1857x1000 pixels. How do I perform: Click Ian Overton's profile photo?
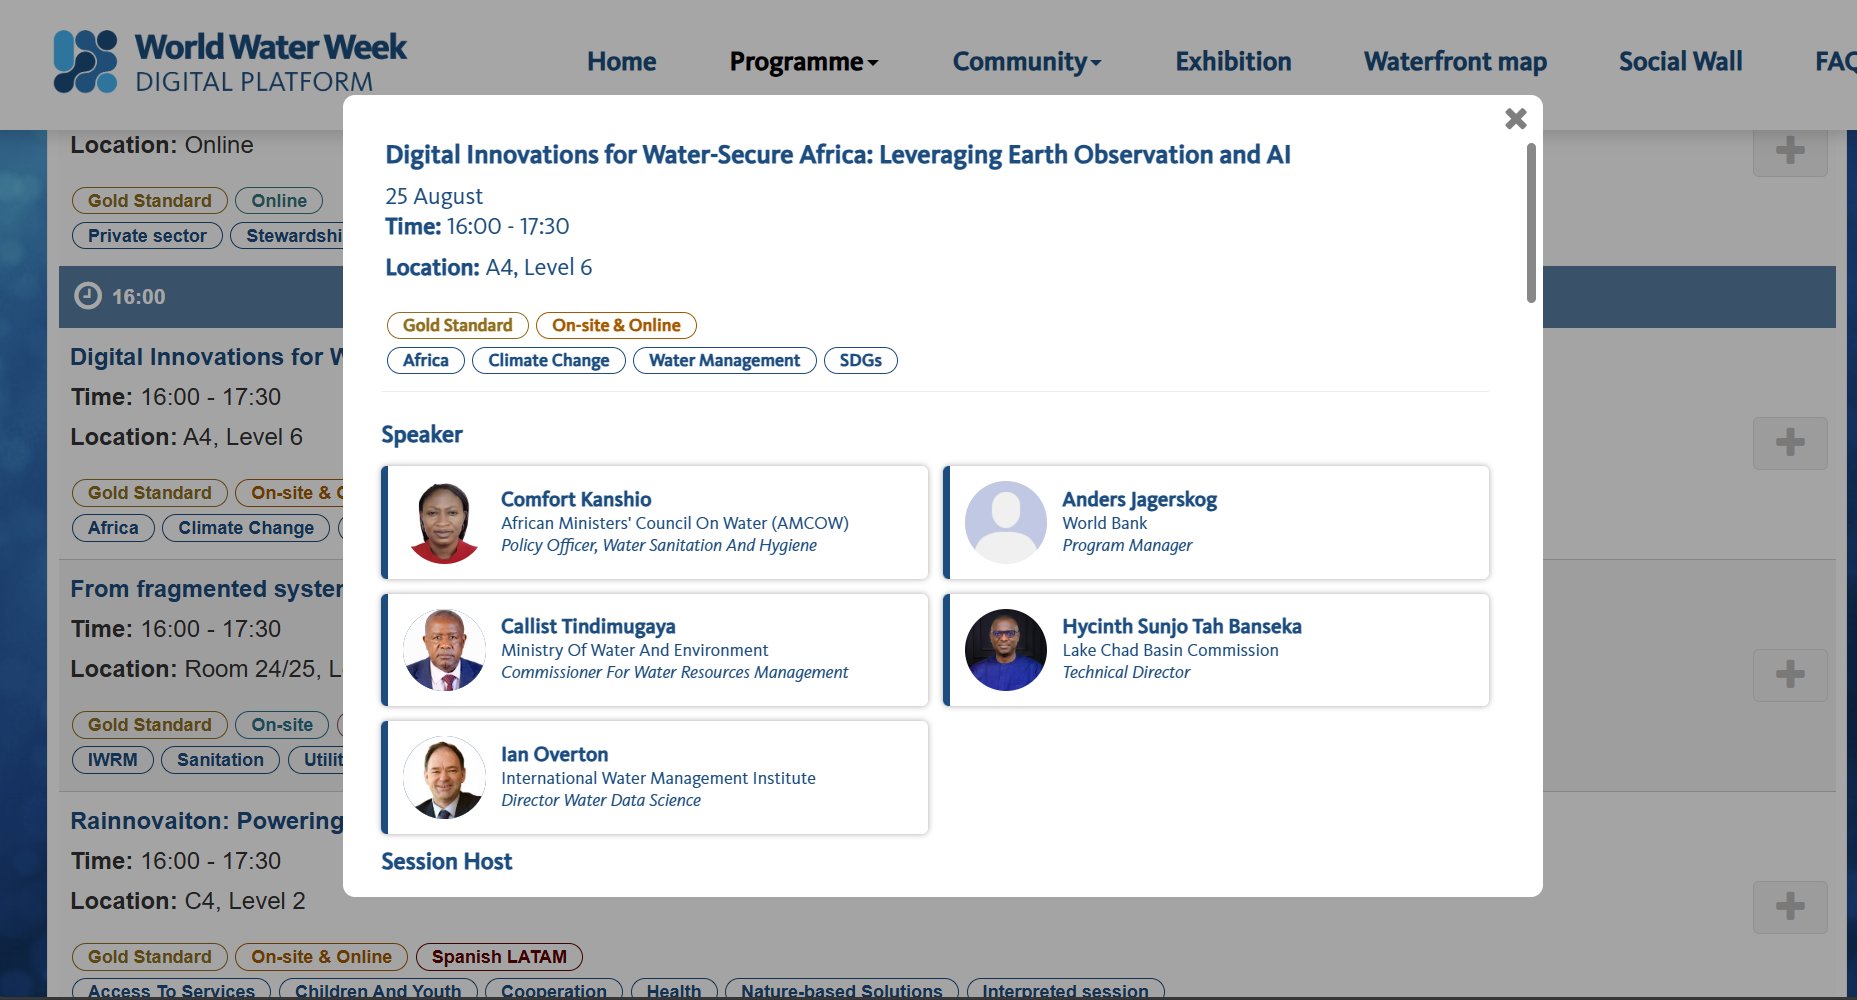pyautogui.click(x=444, y=777)
